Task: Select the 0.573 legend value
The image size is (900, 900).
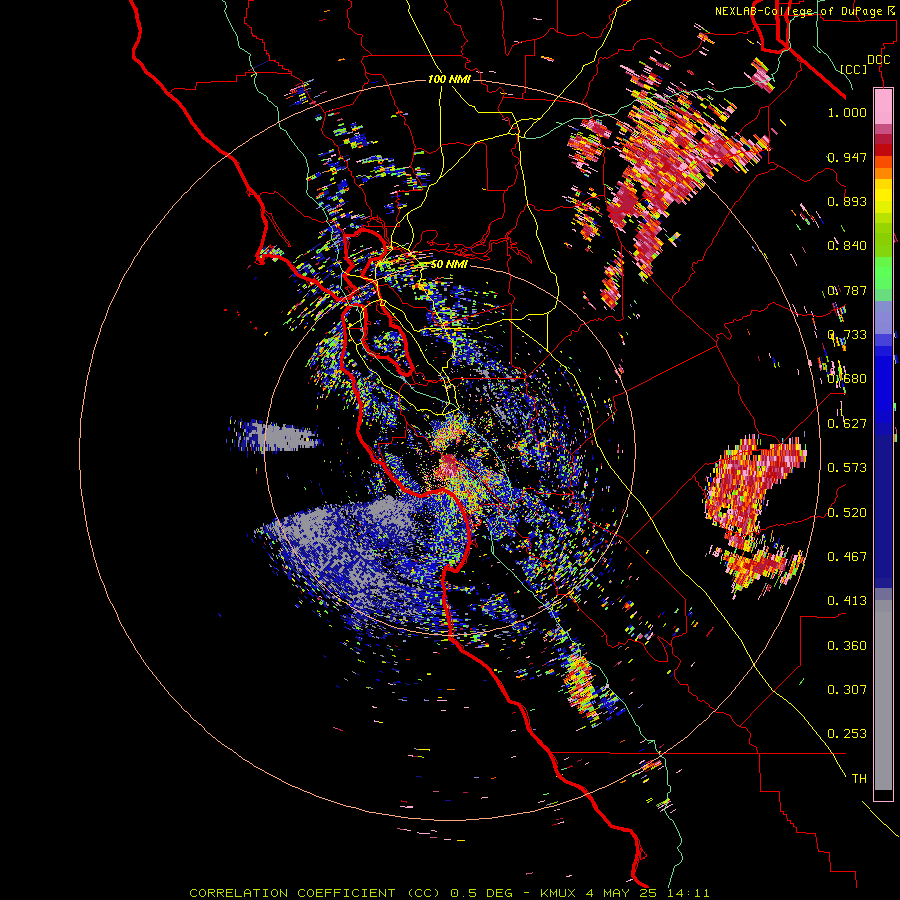Action: pos(847,468)
